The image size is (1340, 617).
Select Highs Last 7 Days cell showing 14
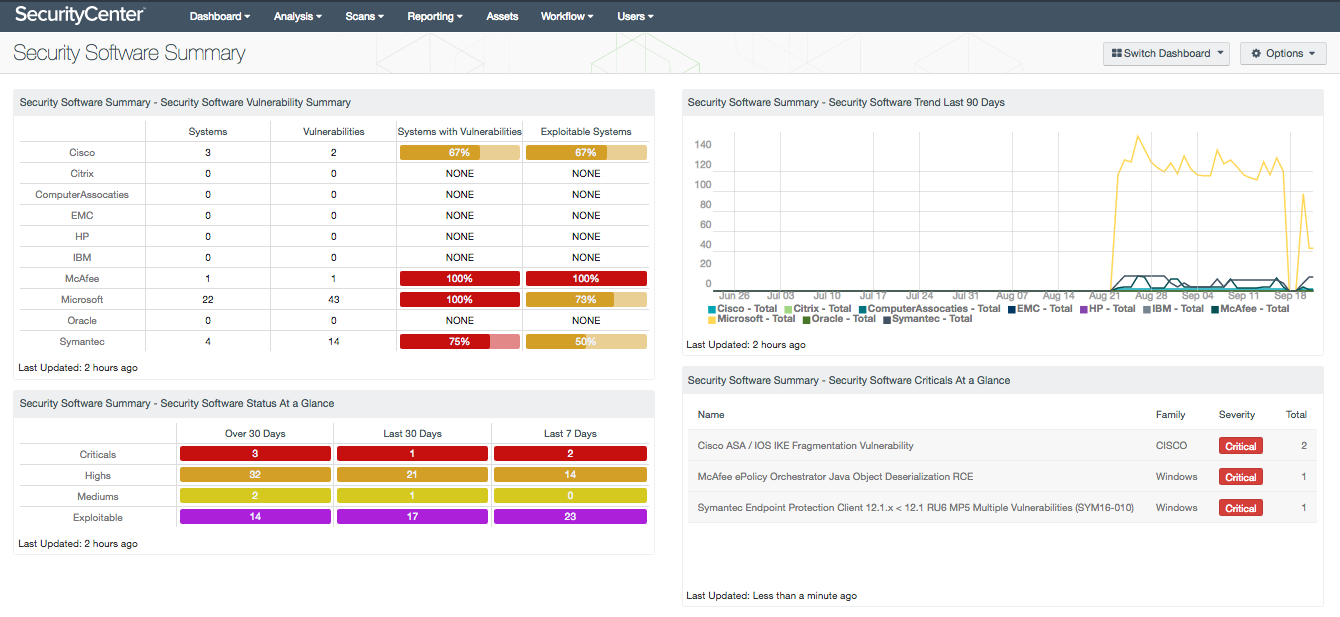[570, 475]
